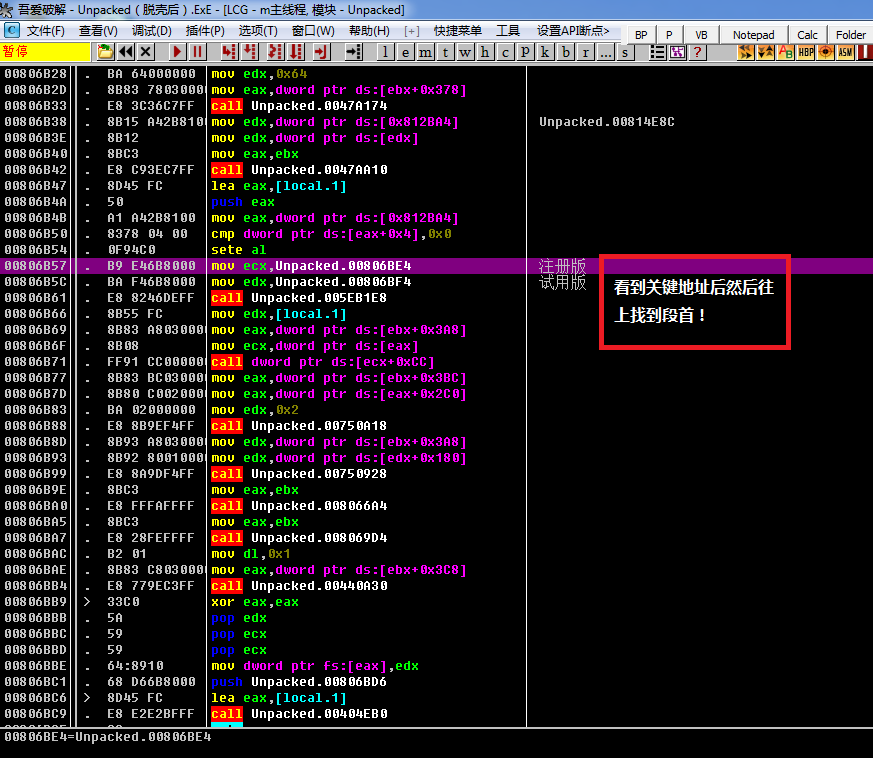Image resolution: width=873 pixels, height=758 pixels.
Task: Open the 插件(P) menu
Action: pyautogui.click(x=205, y=31)
